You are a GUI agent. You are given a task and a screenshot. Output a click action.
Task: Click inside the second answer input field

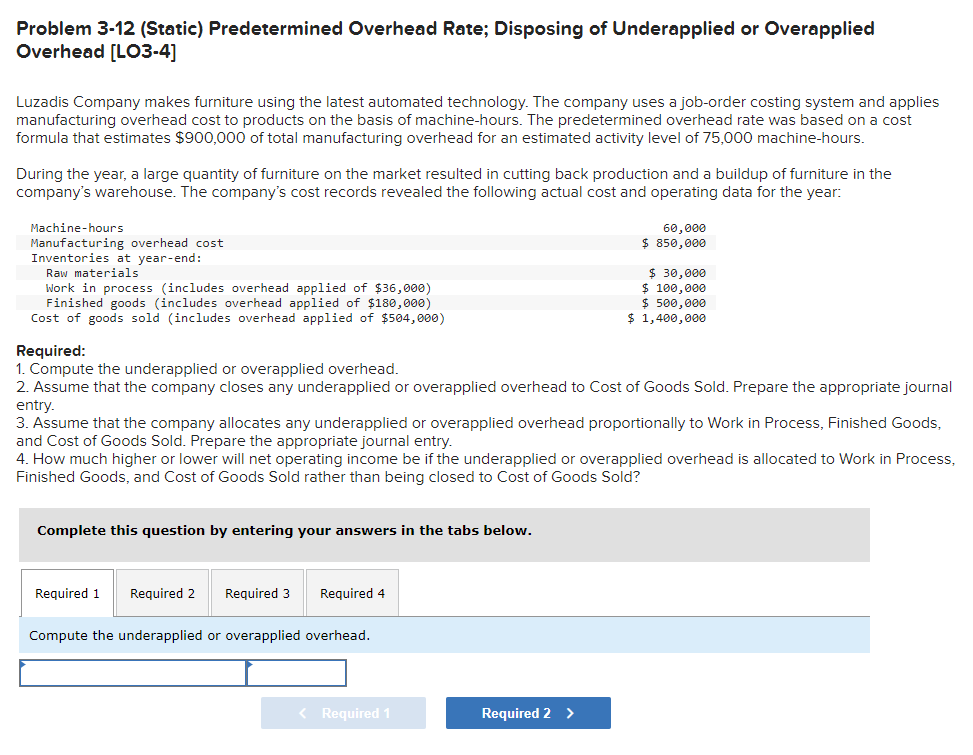point(296,673)
